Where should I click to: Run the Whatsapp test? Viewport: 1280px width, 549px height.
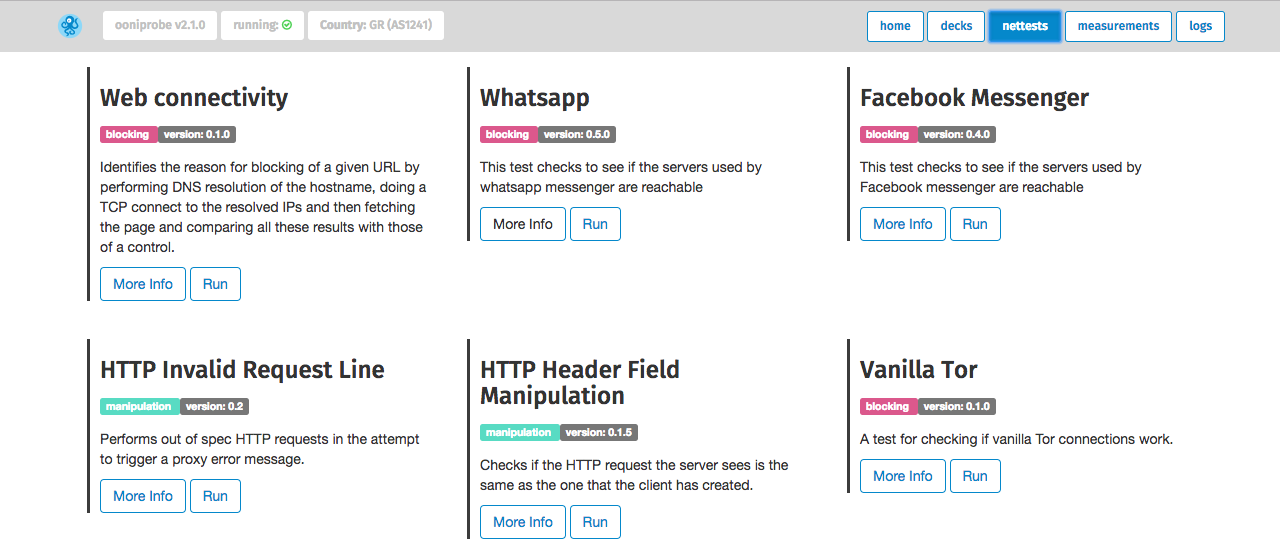(595, 224)
